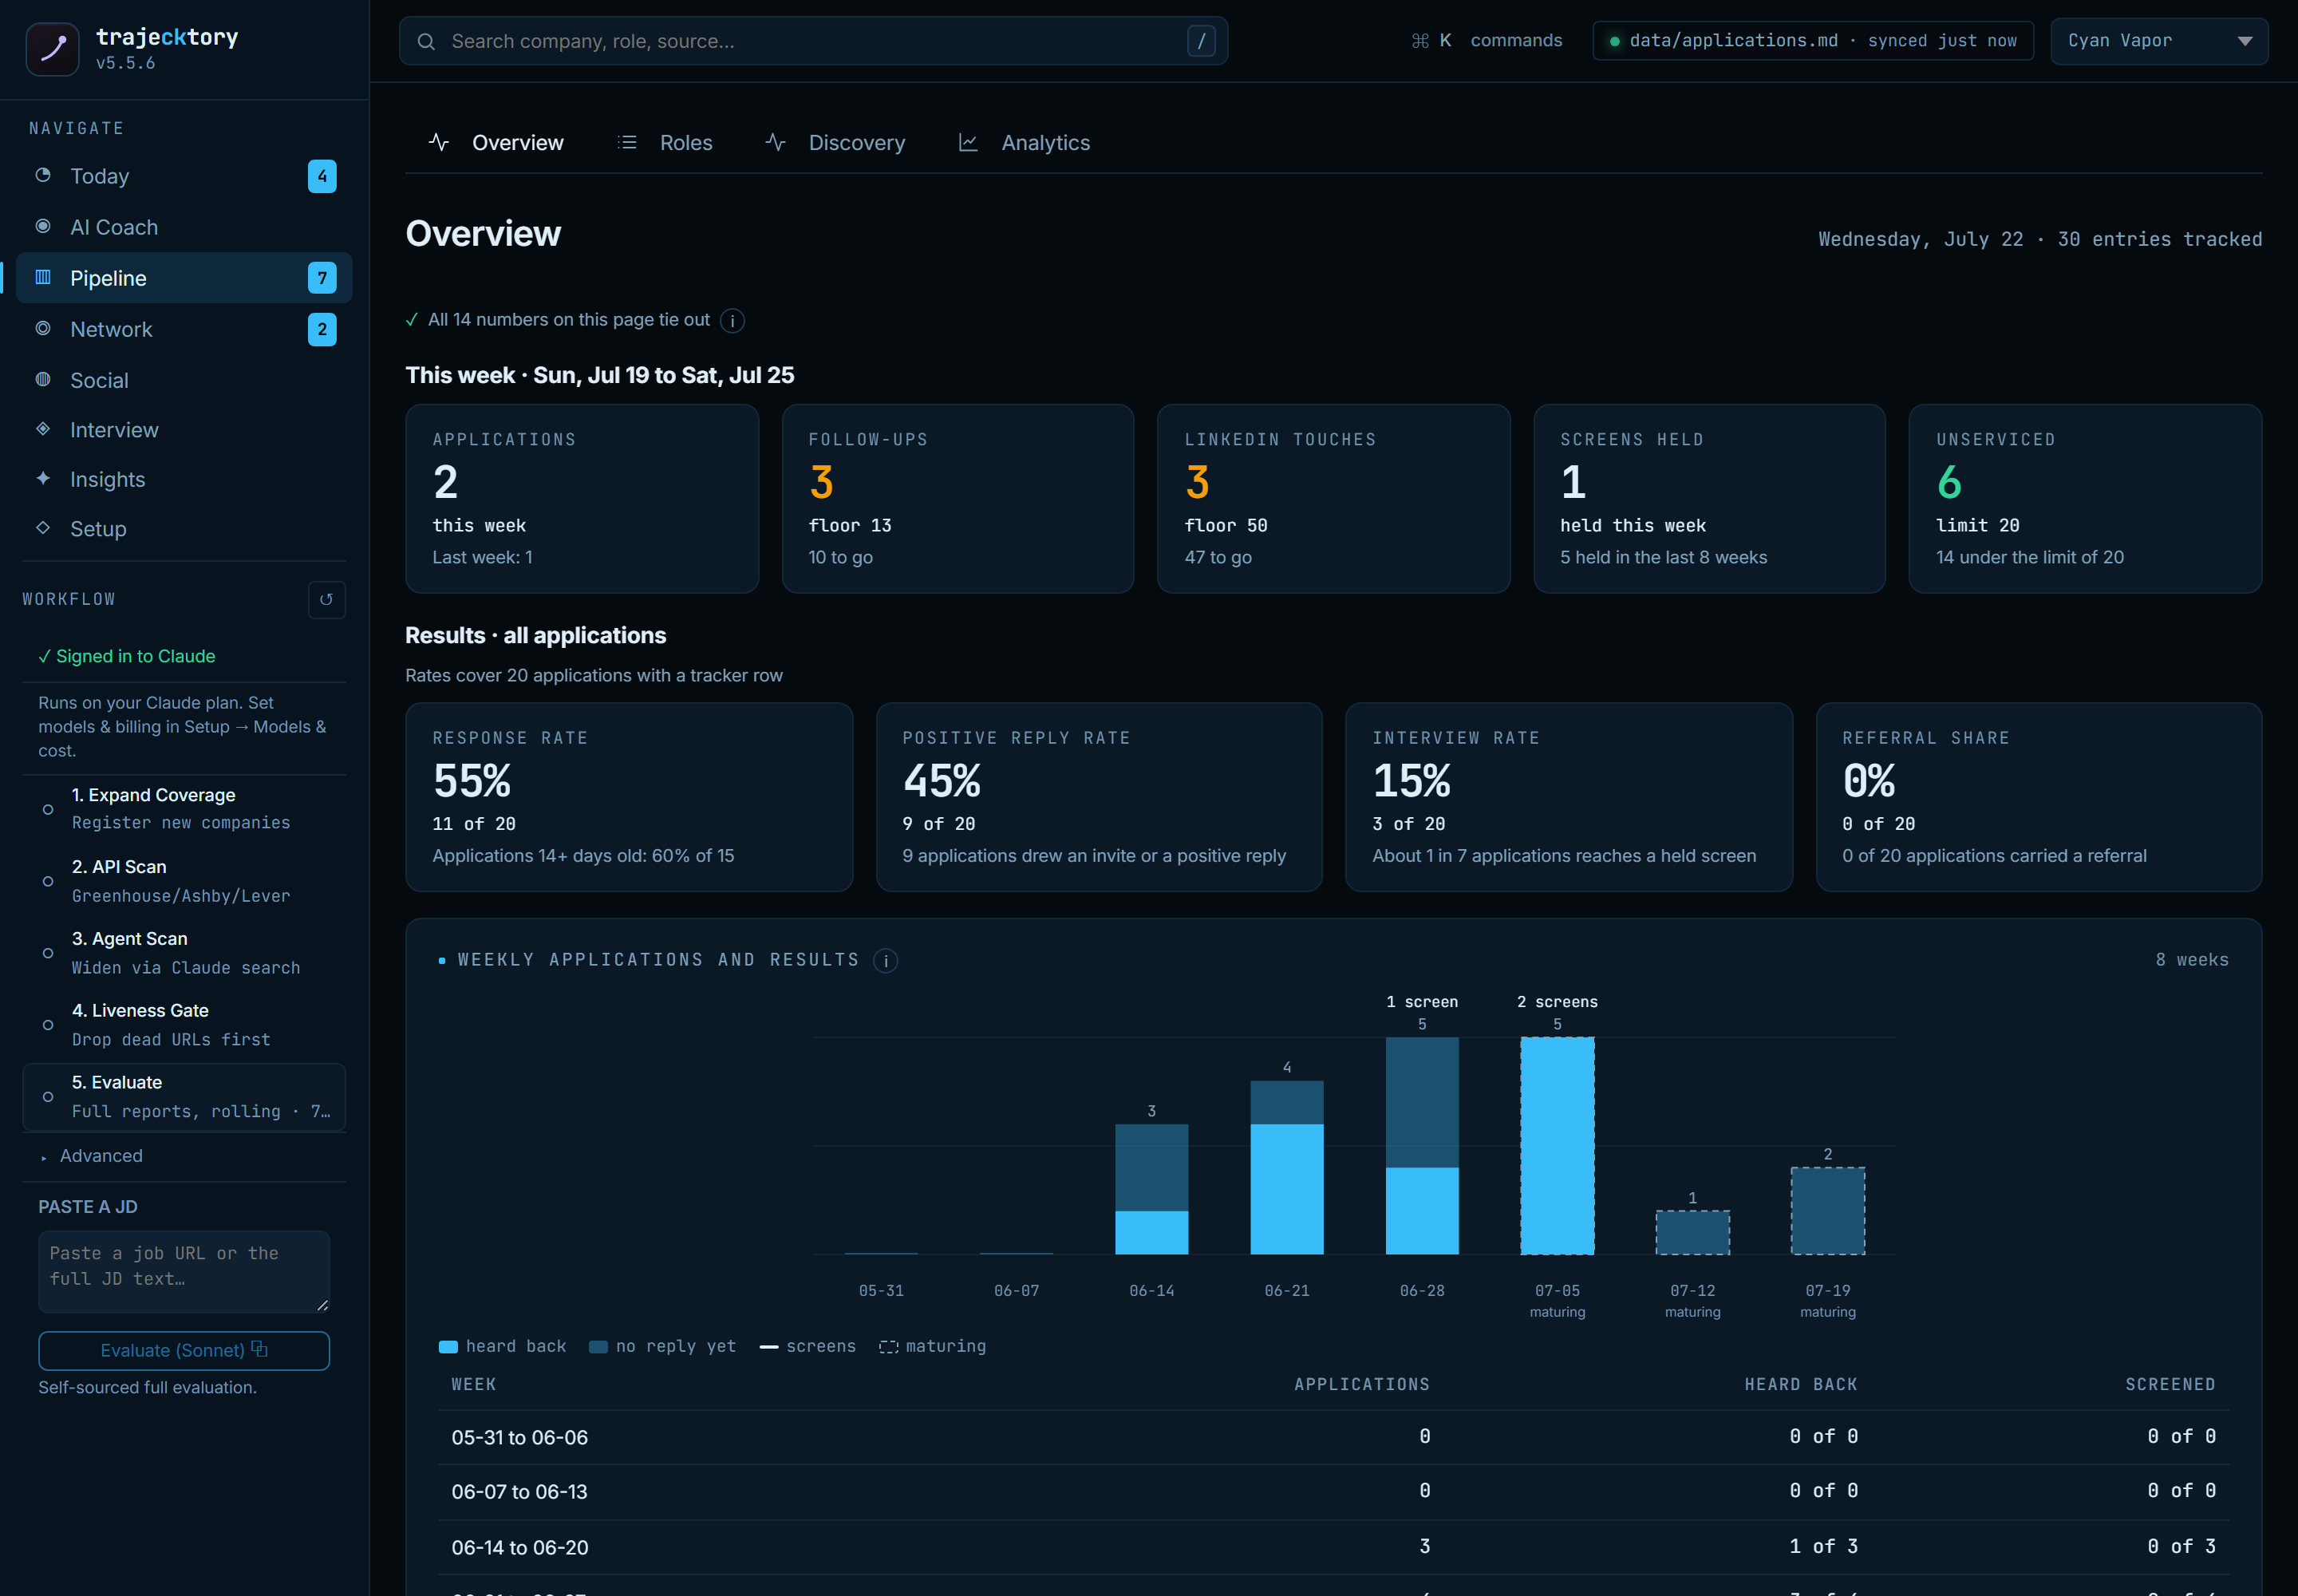
Task: Click the data/applications.md sync status pill
Action: click(x=1813, y=41)
